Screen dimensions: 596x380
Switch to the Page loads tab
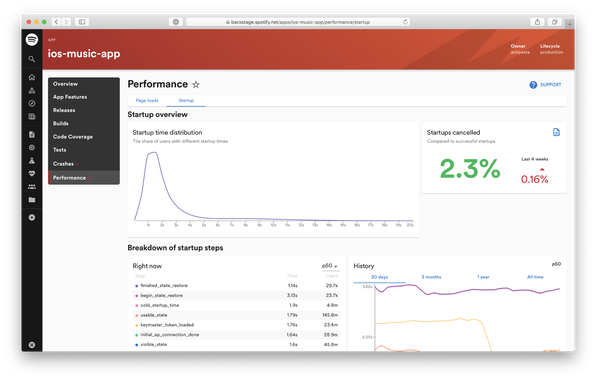point(147,100)
